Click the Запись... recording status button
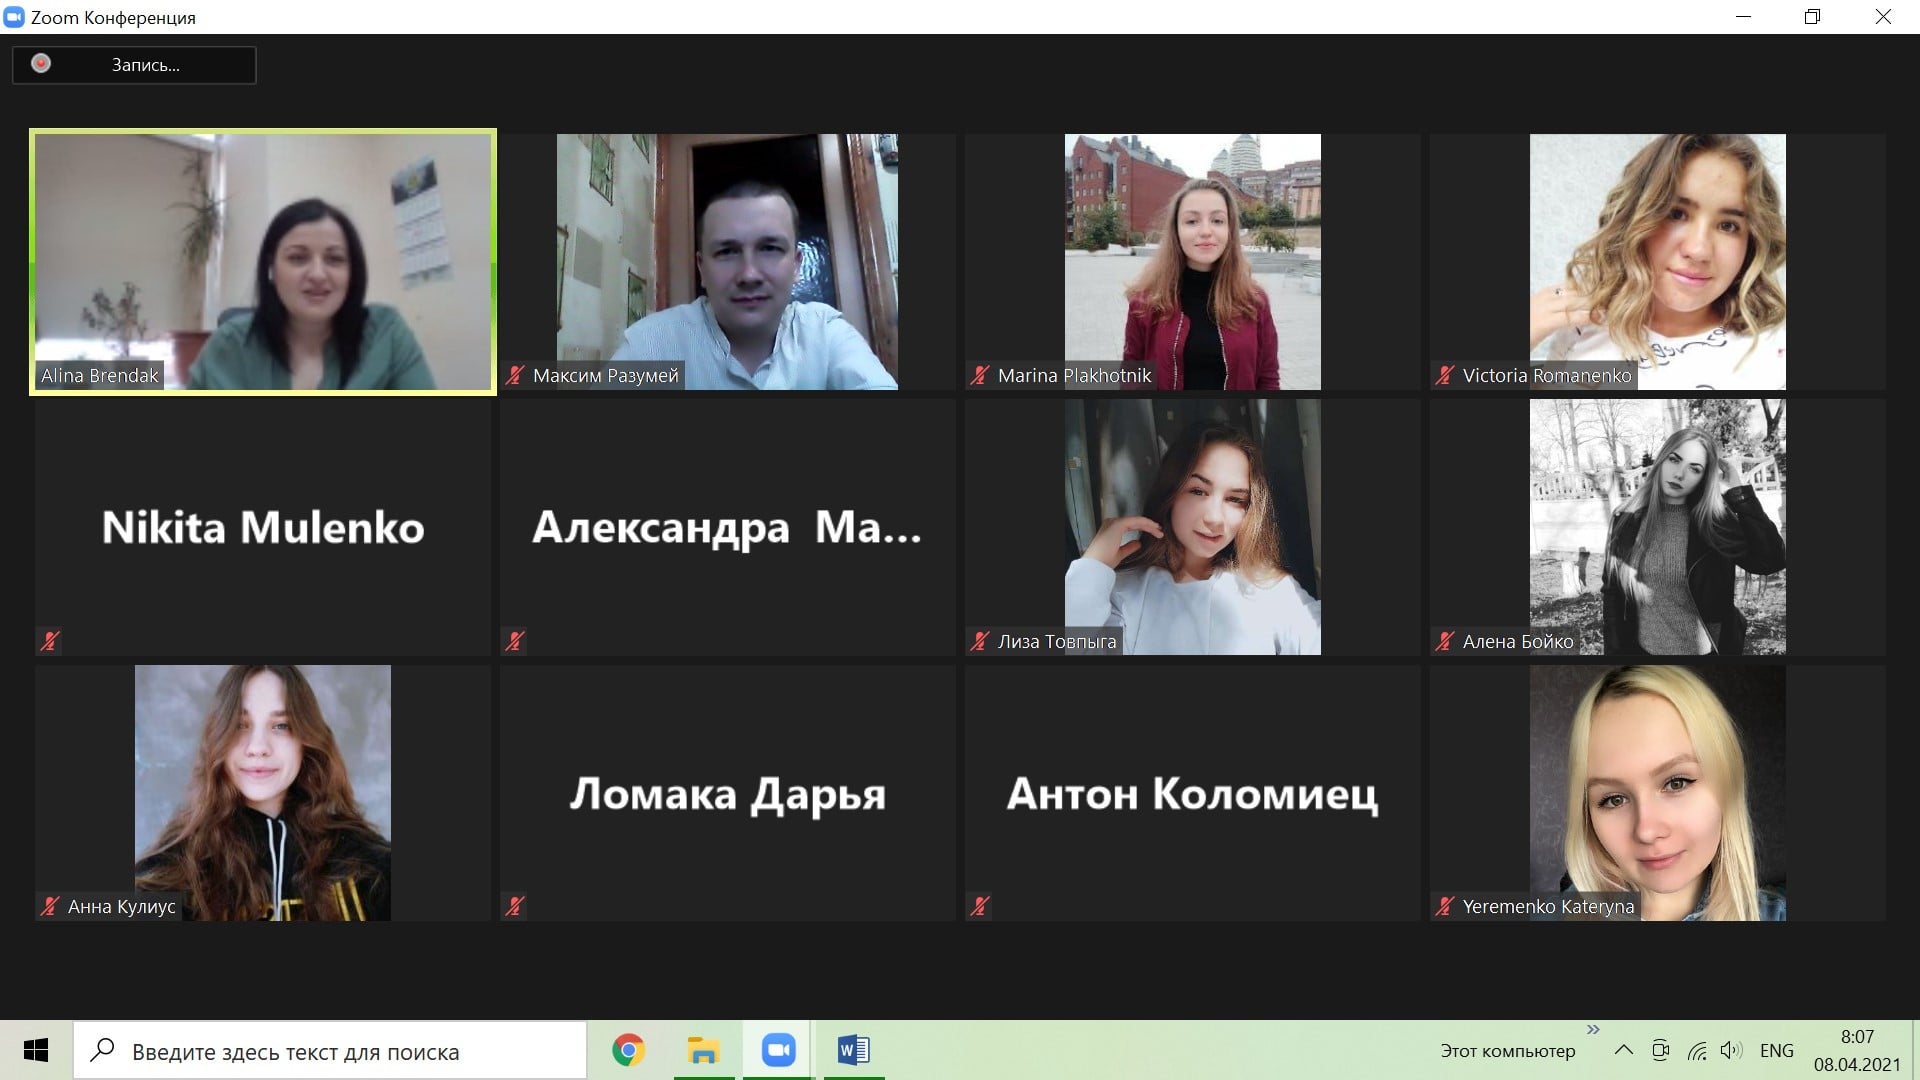The image size is (1920, 1080). point(134,65)
